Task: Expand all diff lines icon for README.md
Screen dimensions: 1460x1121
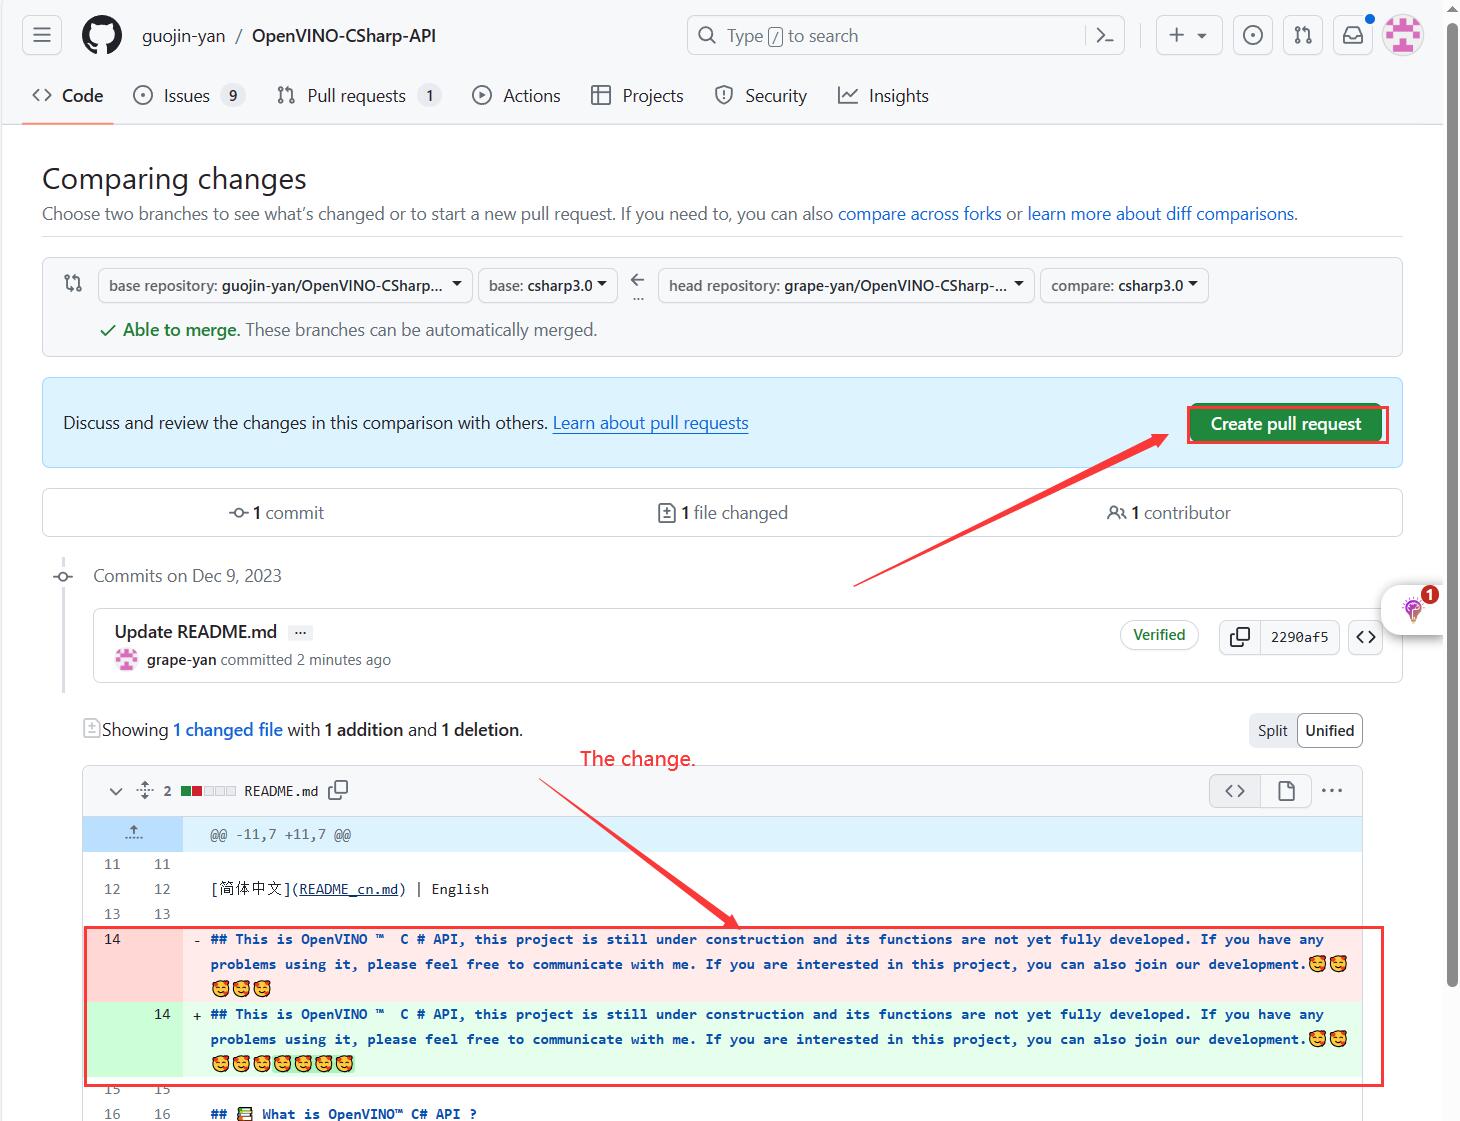Action: 145,790
